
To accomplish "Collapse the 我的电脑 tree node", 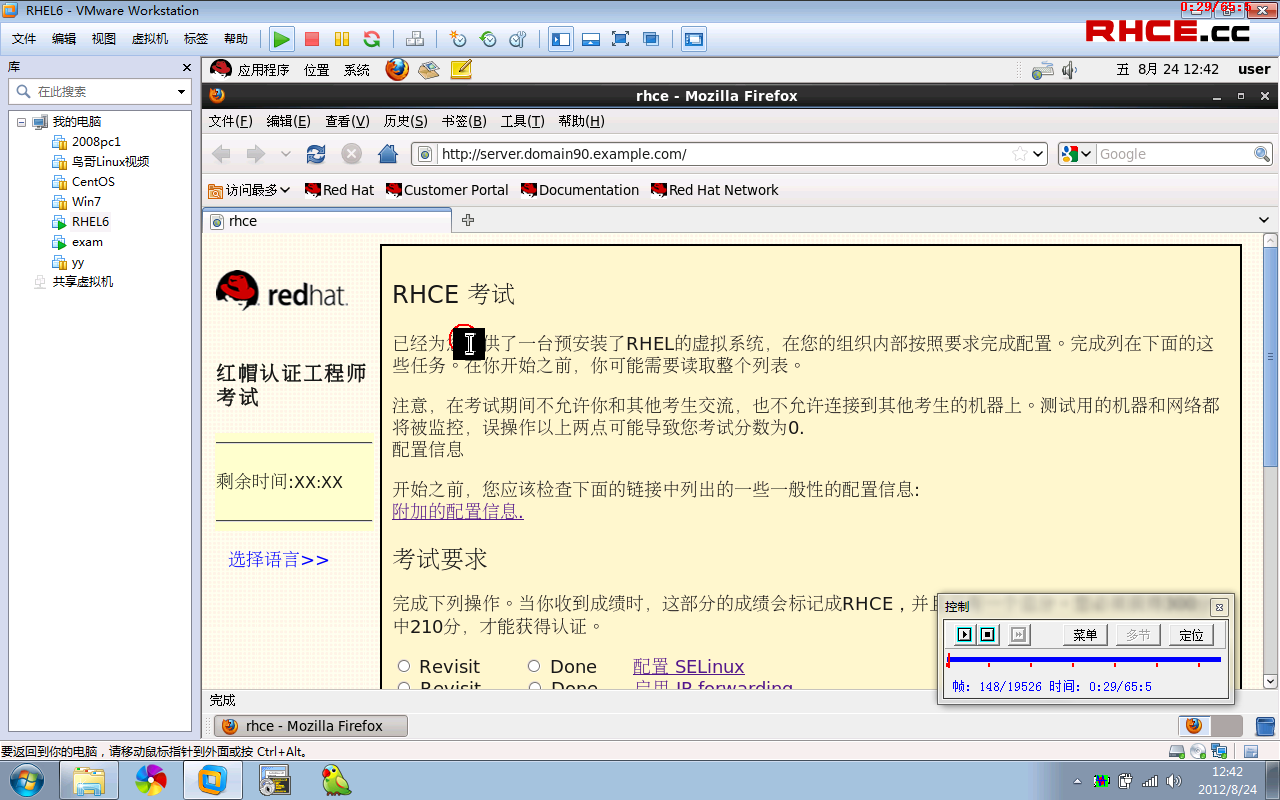I will pyautogui.click(x=21, y=122).
